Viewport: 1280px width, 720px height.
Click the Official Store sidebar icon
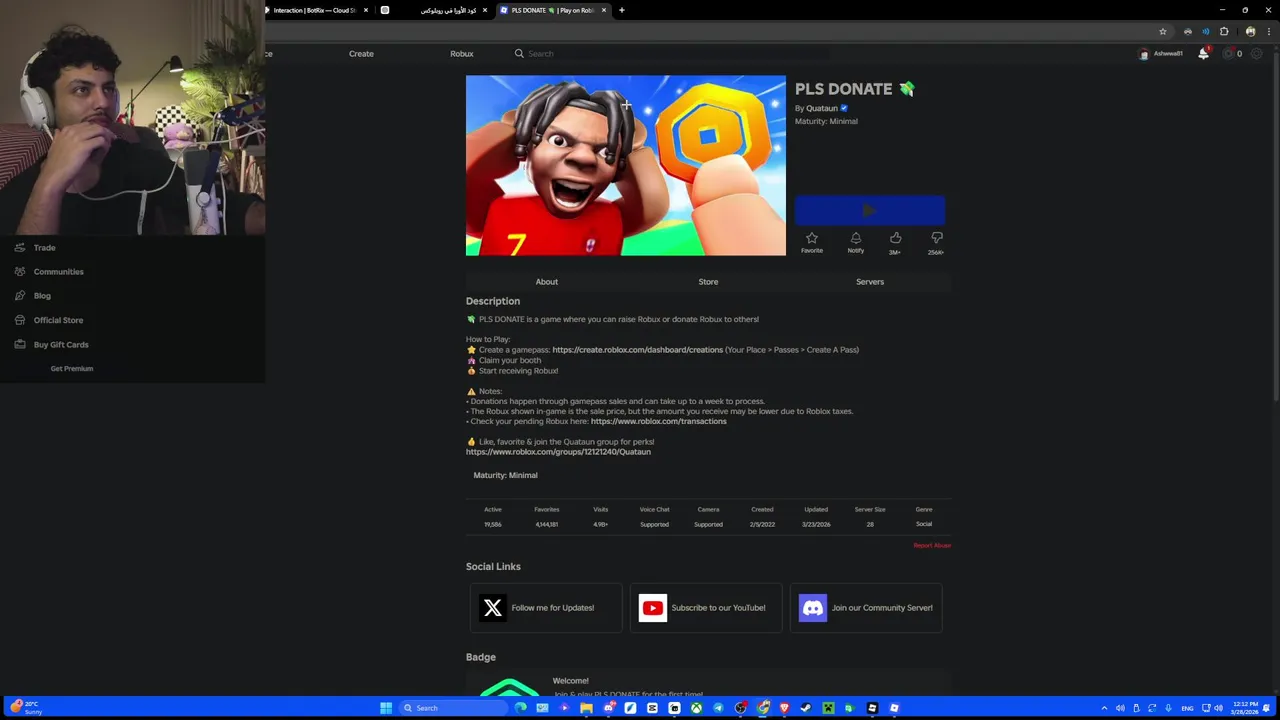(20, 320)
